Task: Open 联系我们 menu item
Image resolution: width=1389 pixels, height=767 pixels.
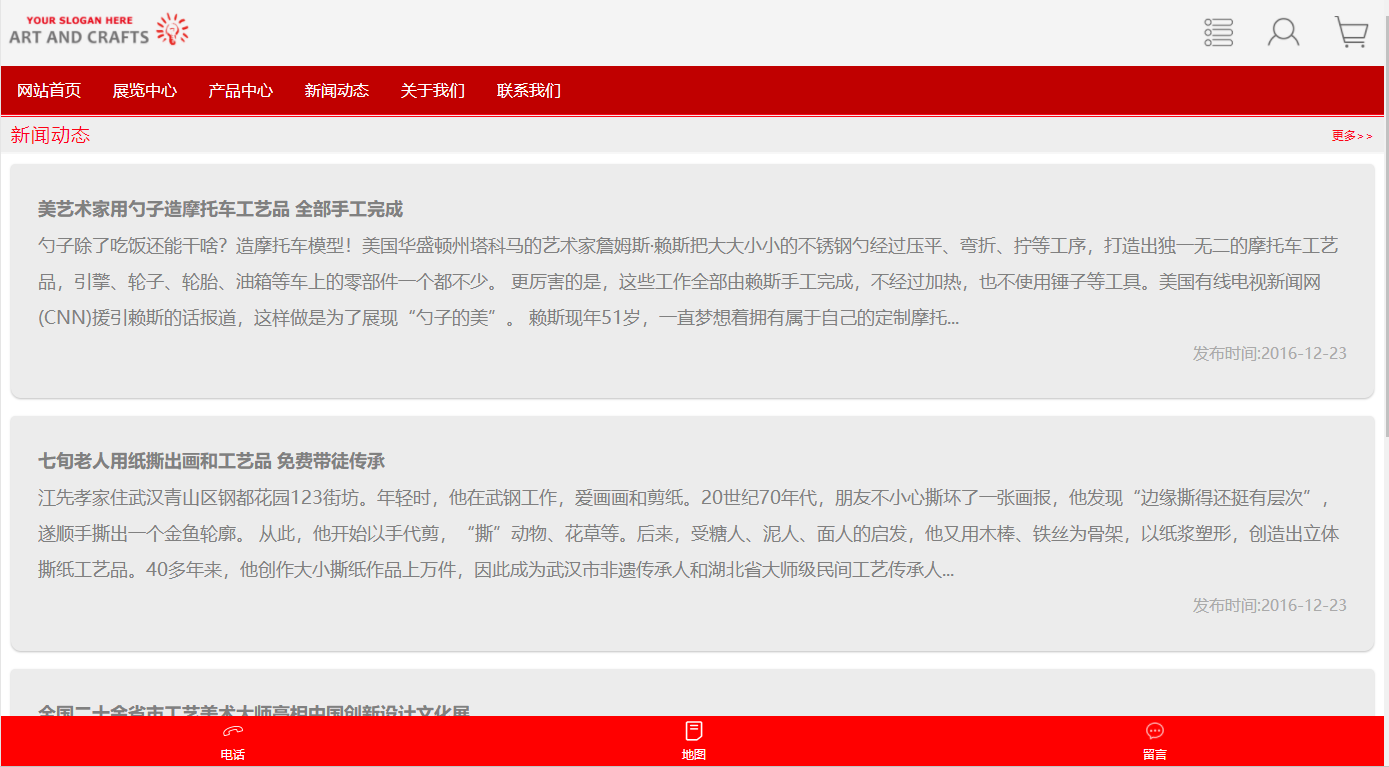Action: (x=529, y=91)
